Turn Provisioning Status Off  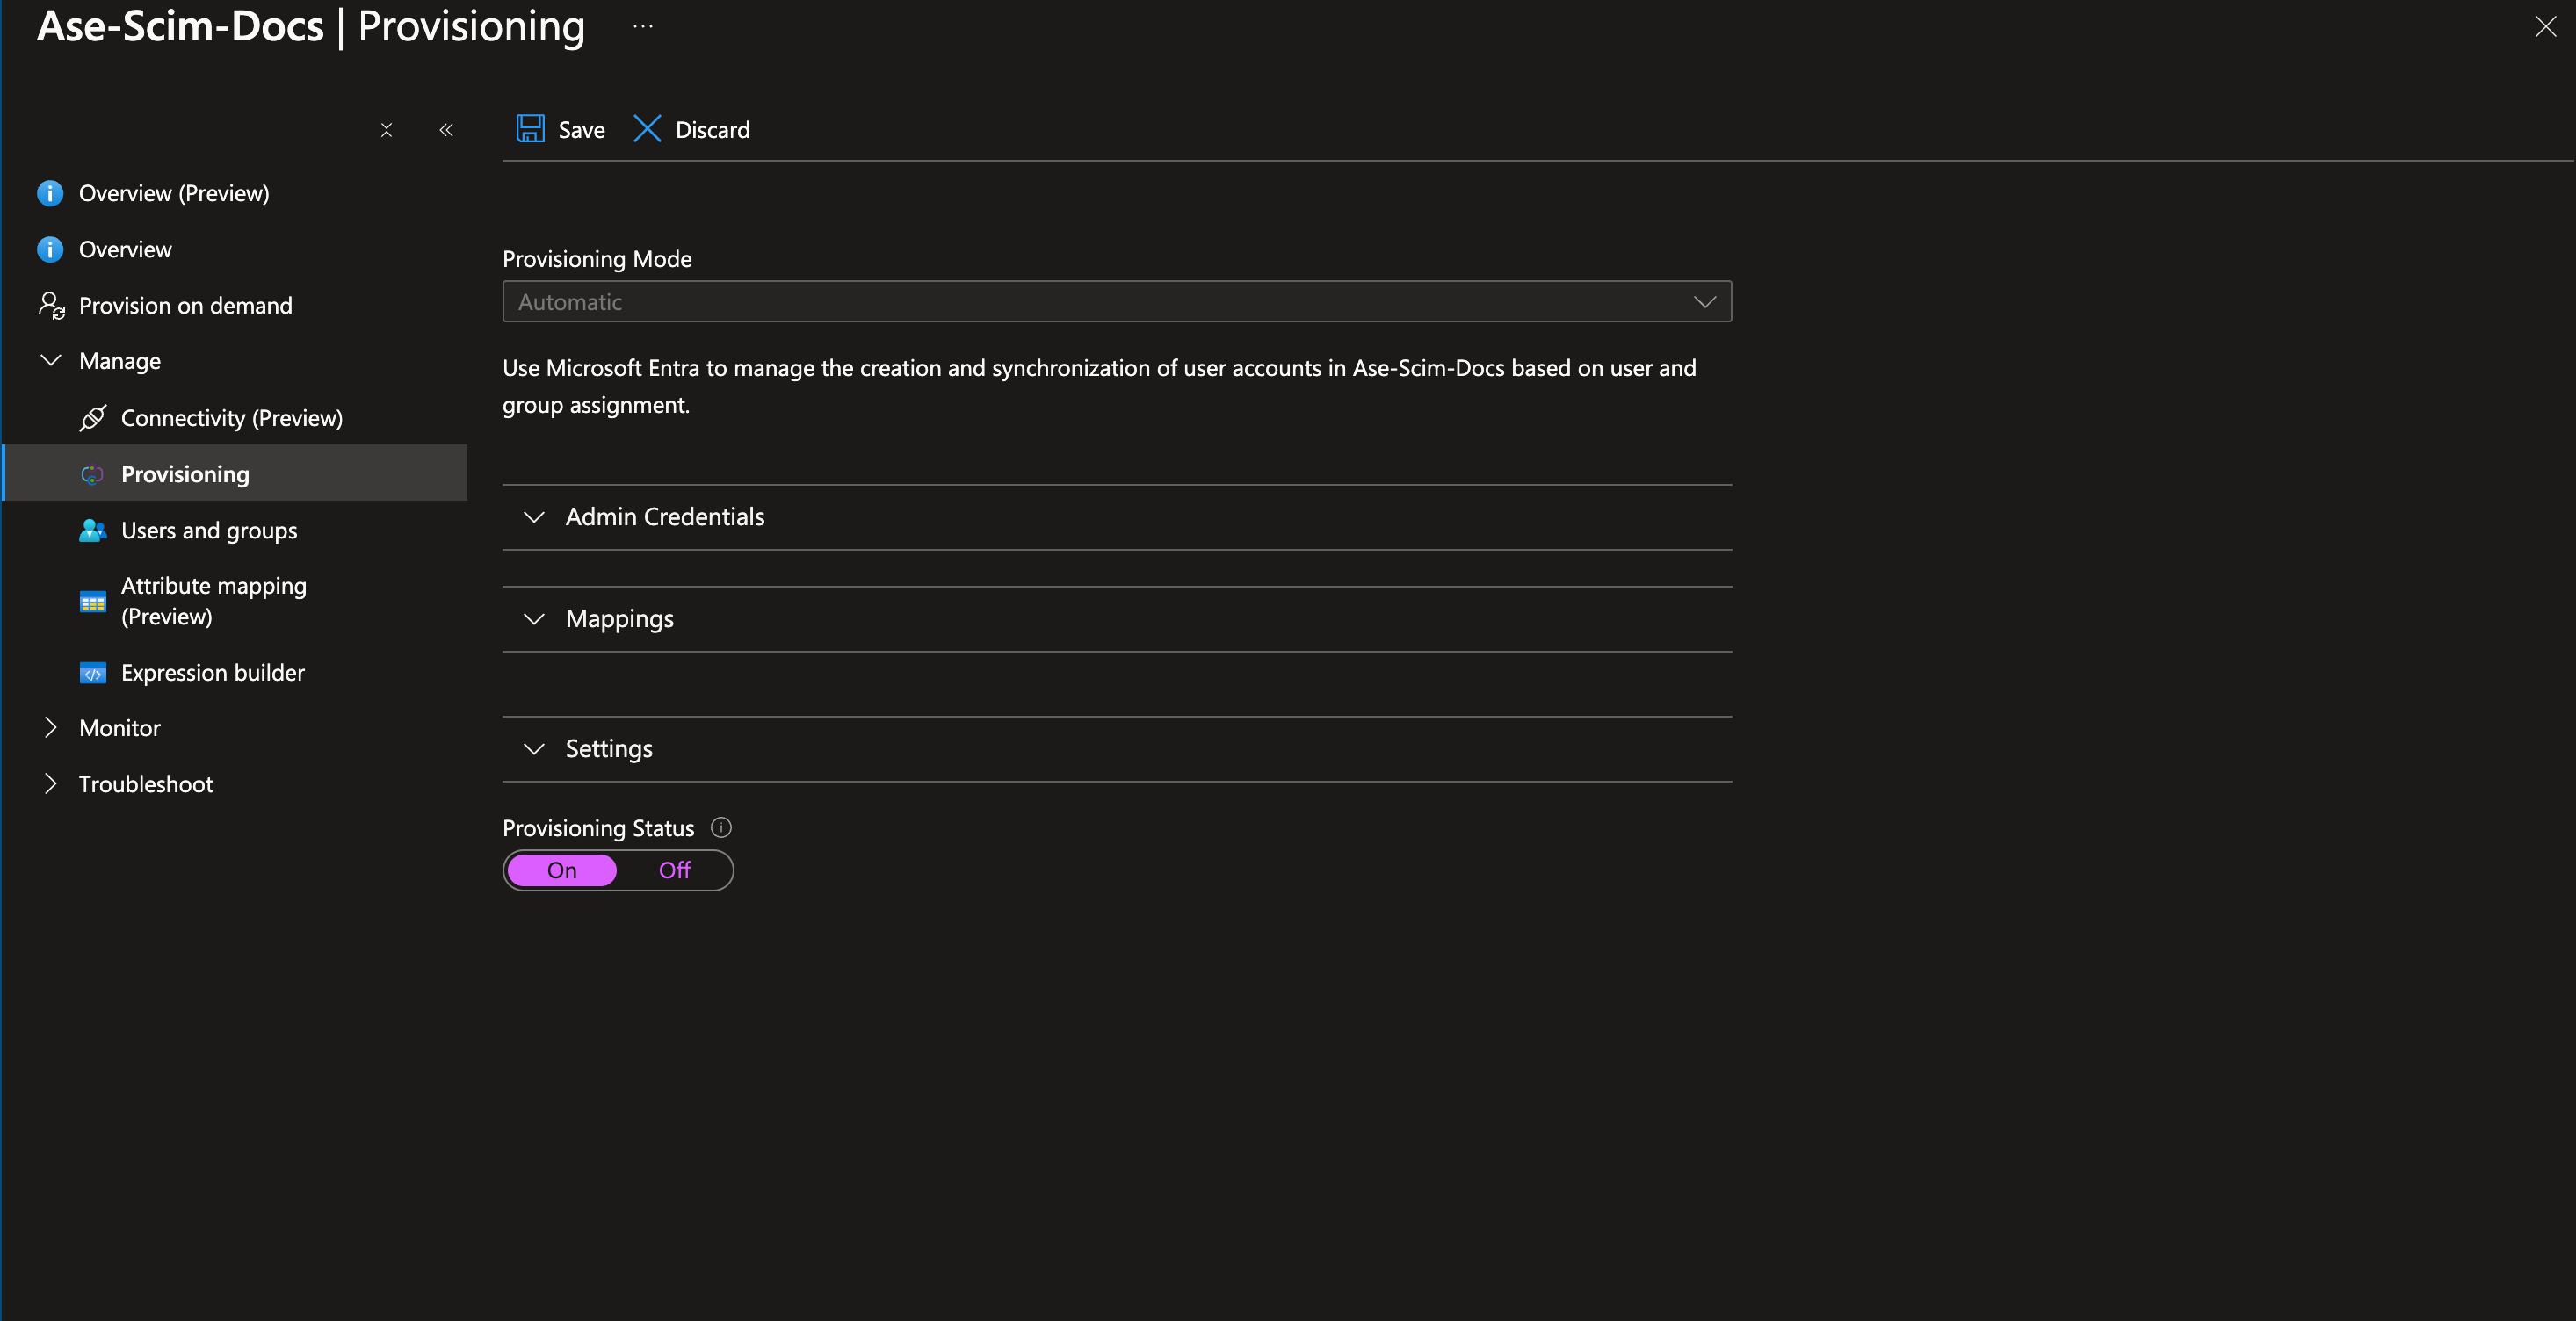coord(674,870)
